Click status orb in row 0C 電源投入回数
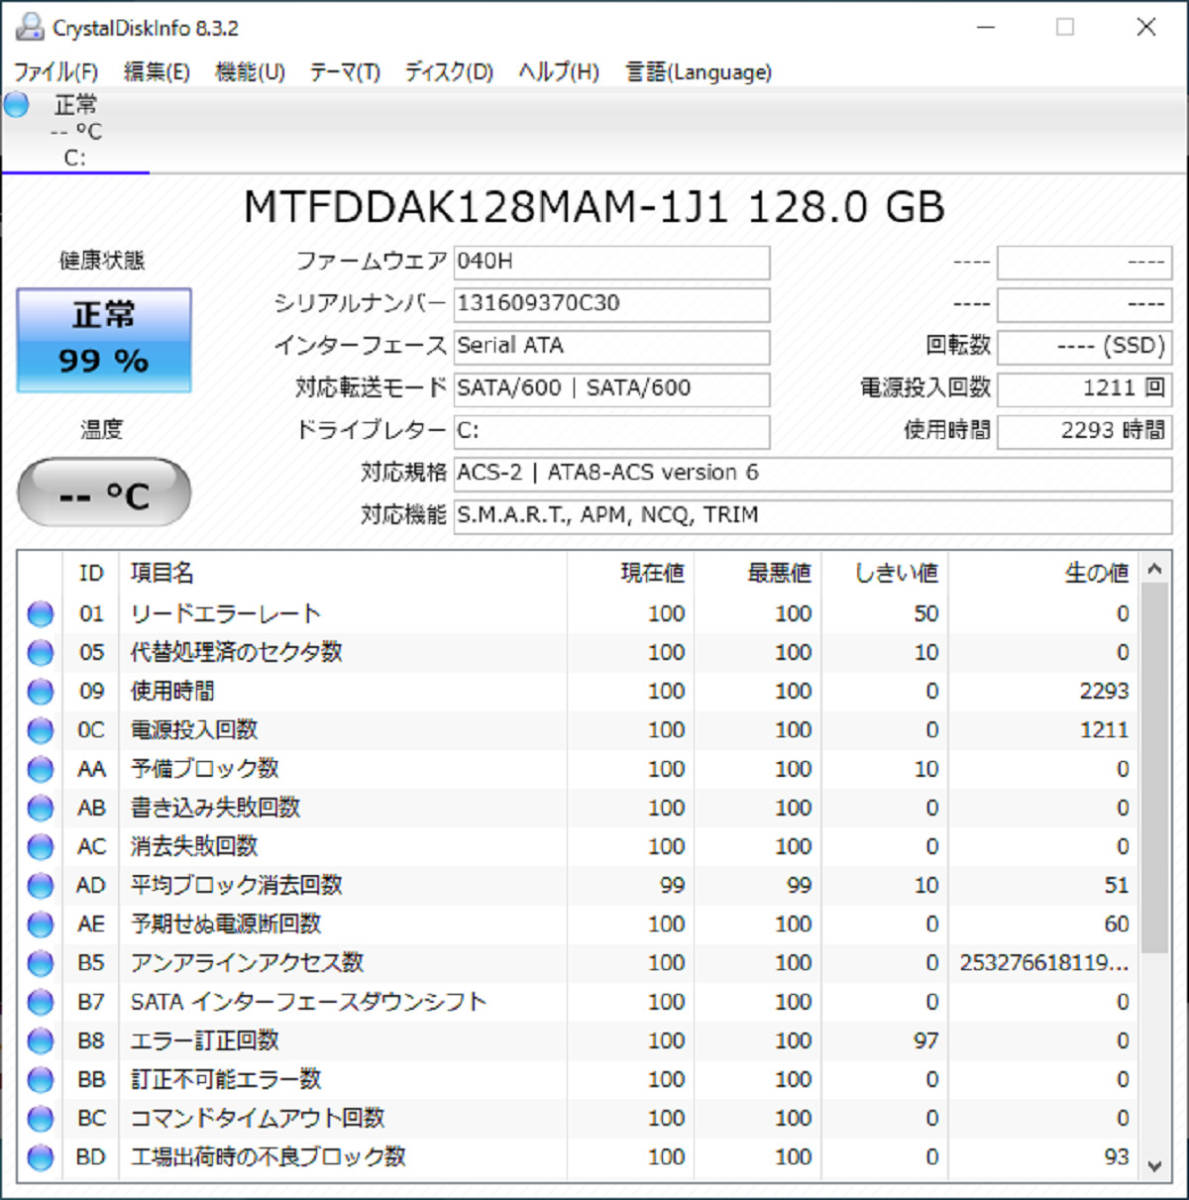The height and width of the screenshot is (1200, 1189). [40, 731]
